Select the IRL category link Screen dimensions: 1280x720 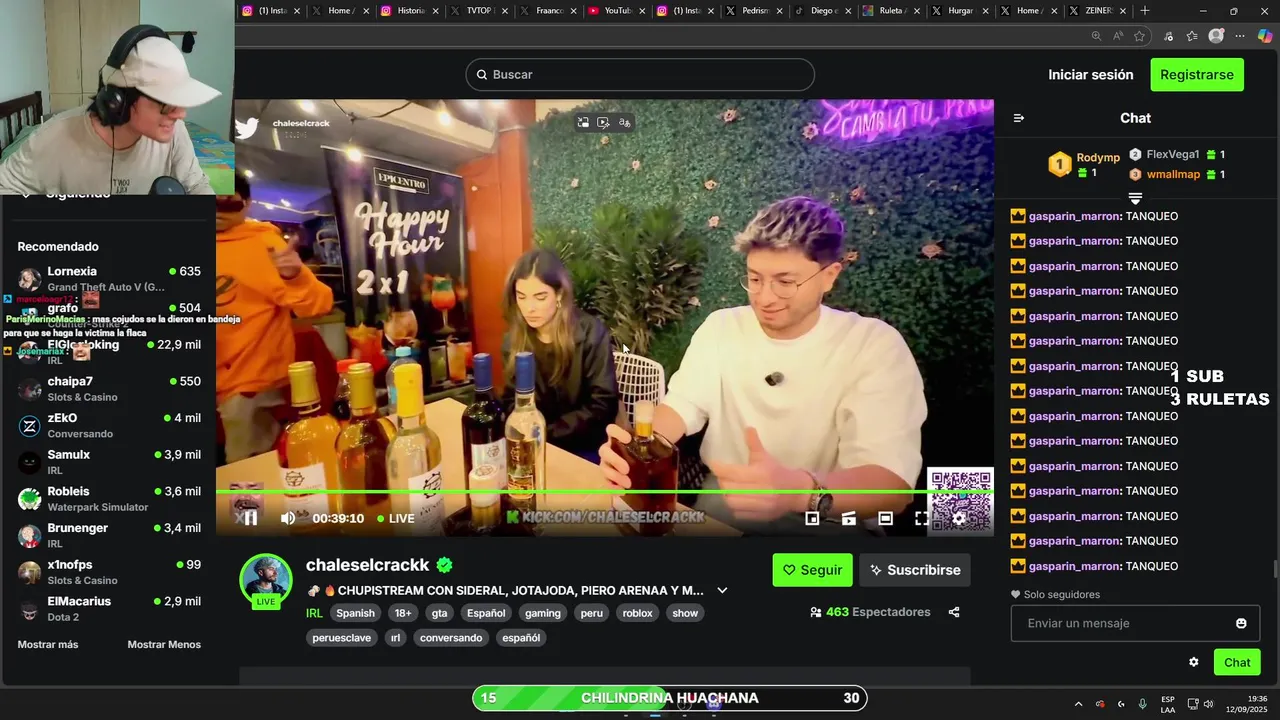pos(314,613)
